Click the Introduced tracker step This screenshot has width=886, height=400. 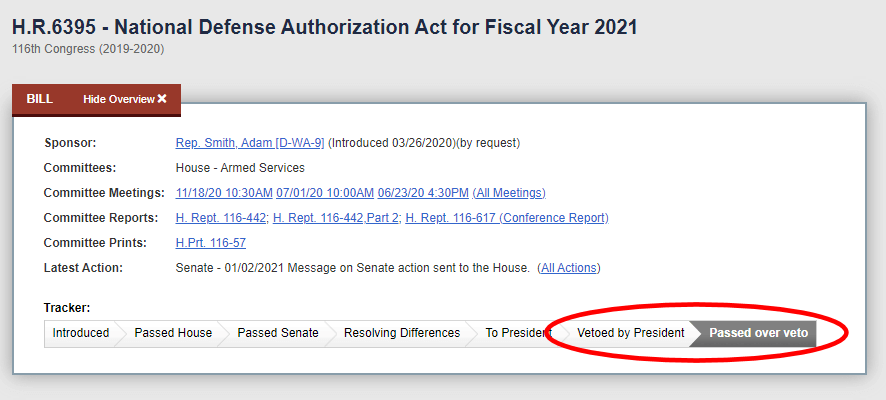[81, 333]
